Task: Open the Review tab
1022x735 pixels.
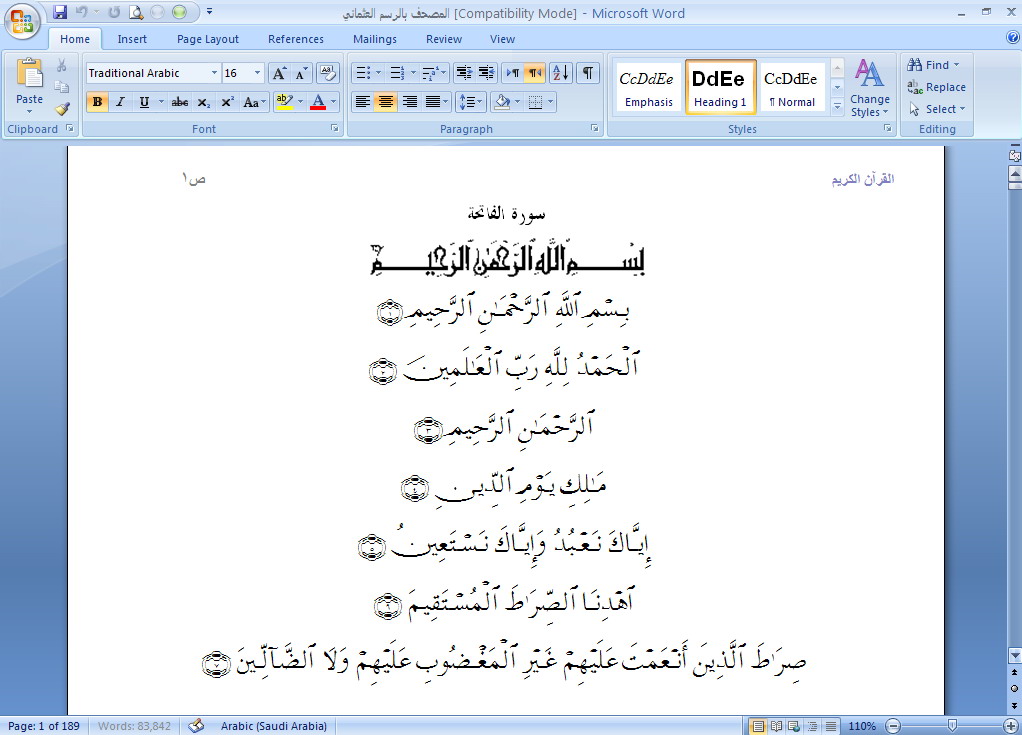Action: pos(444,39)
